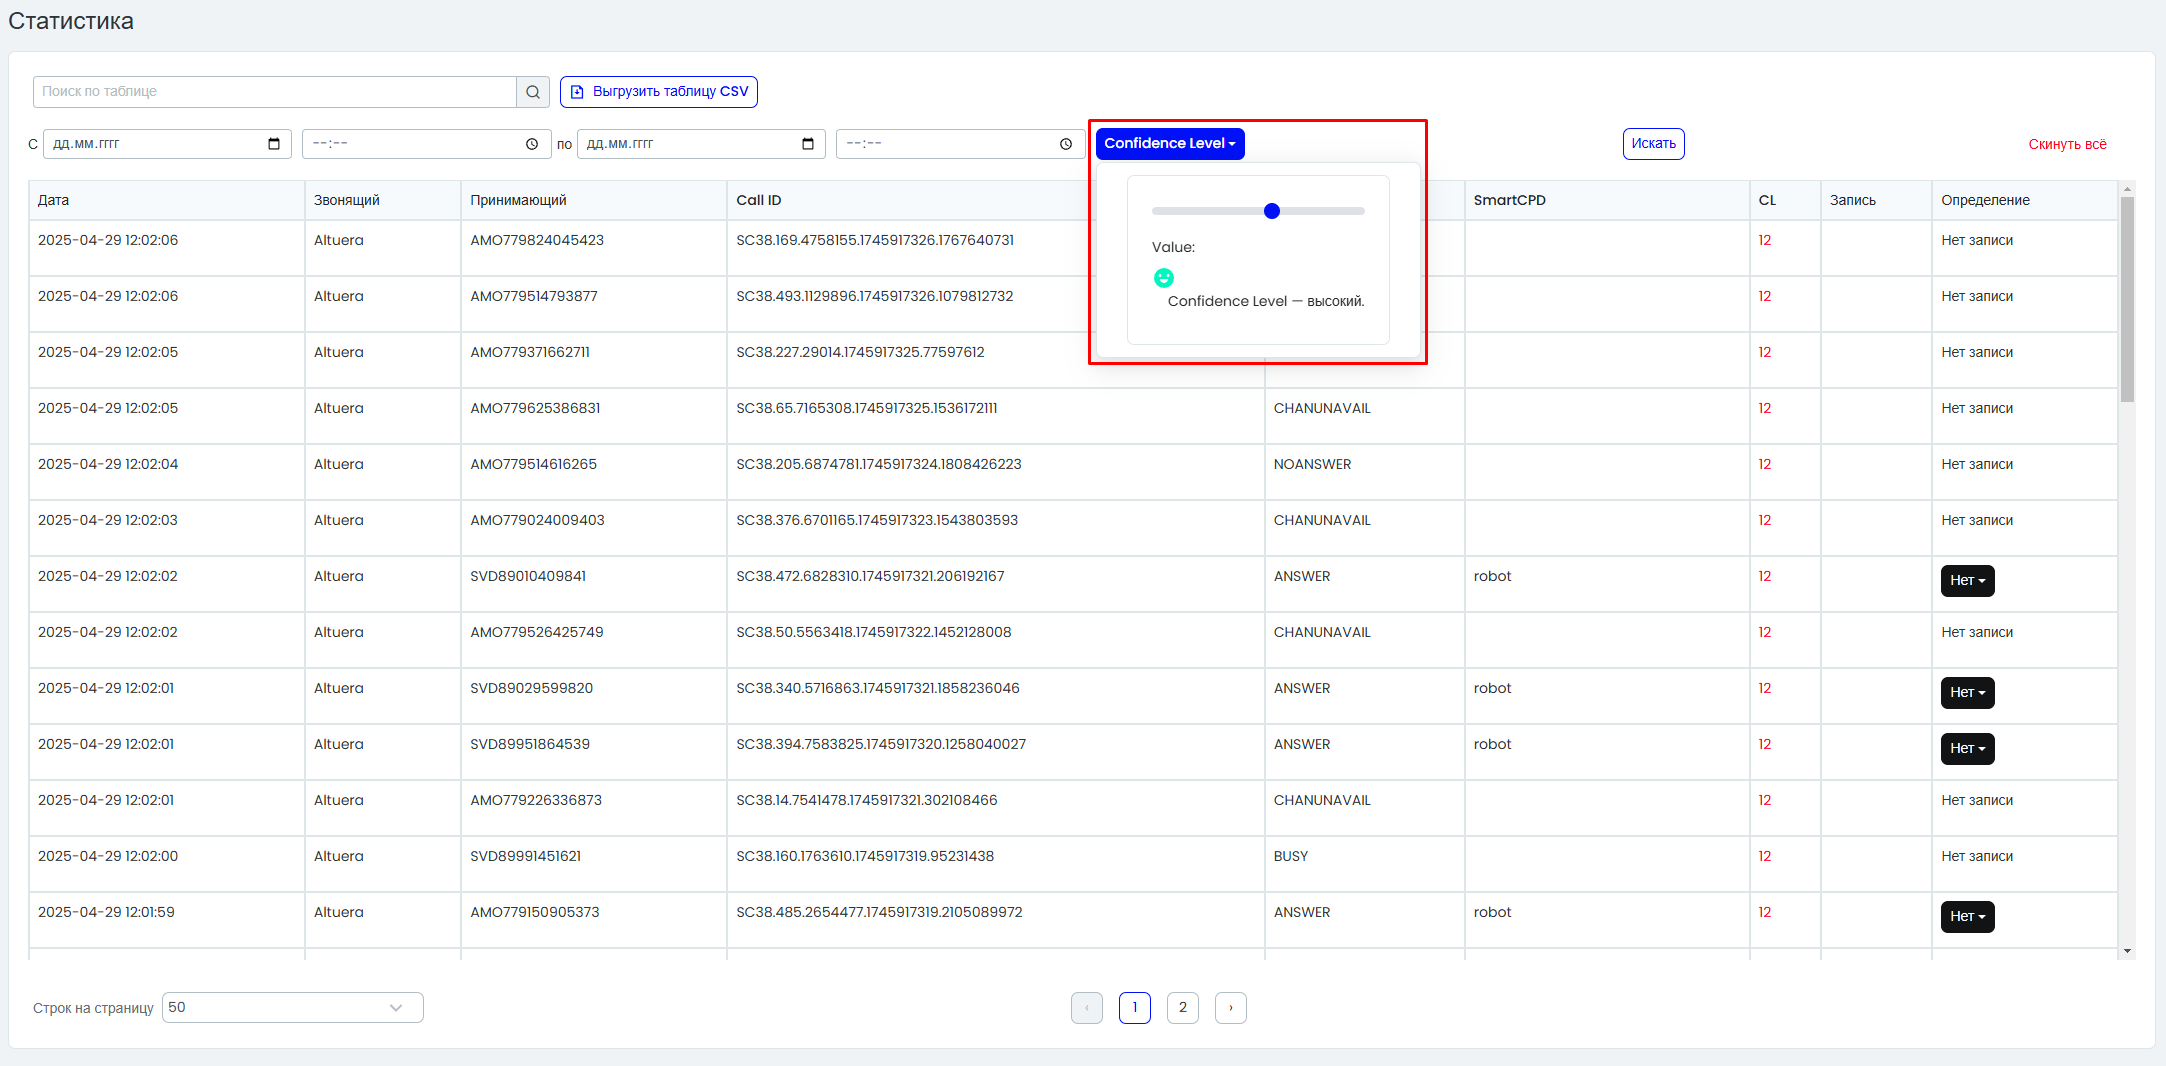Click the green smiley confidence icon
Image resolution: width=2166 pixels, height=1066 pixels.
tap(1164, 278)
